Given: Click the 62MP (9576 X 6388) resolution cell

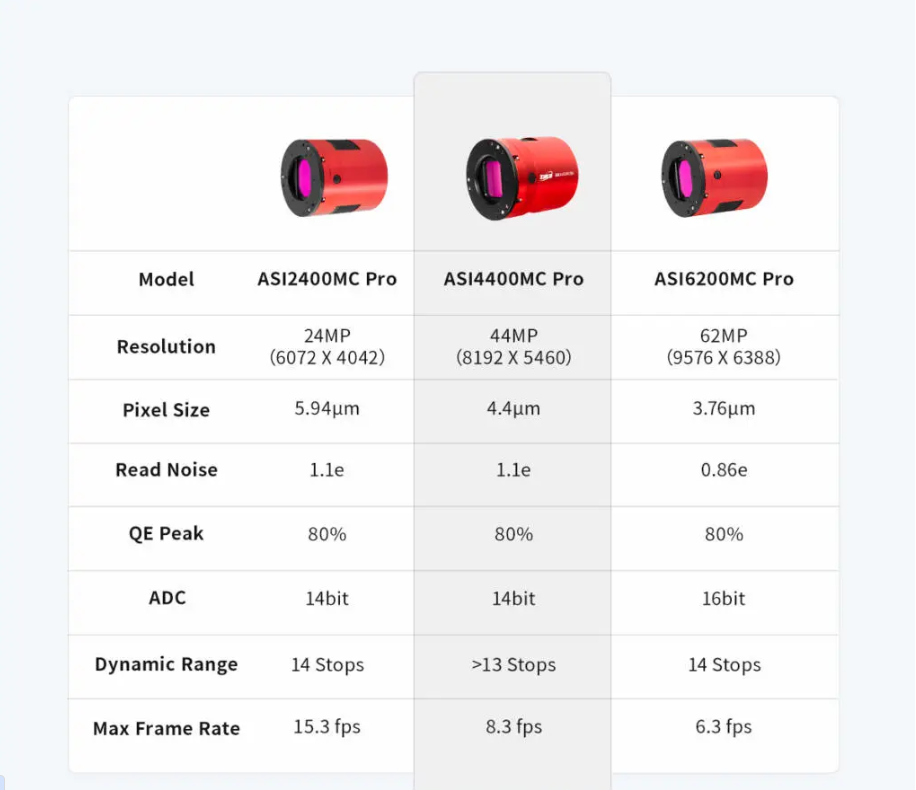Looking at the screenshot, I should [724, 347].
